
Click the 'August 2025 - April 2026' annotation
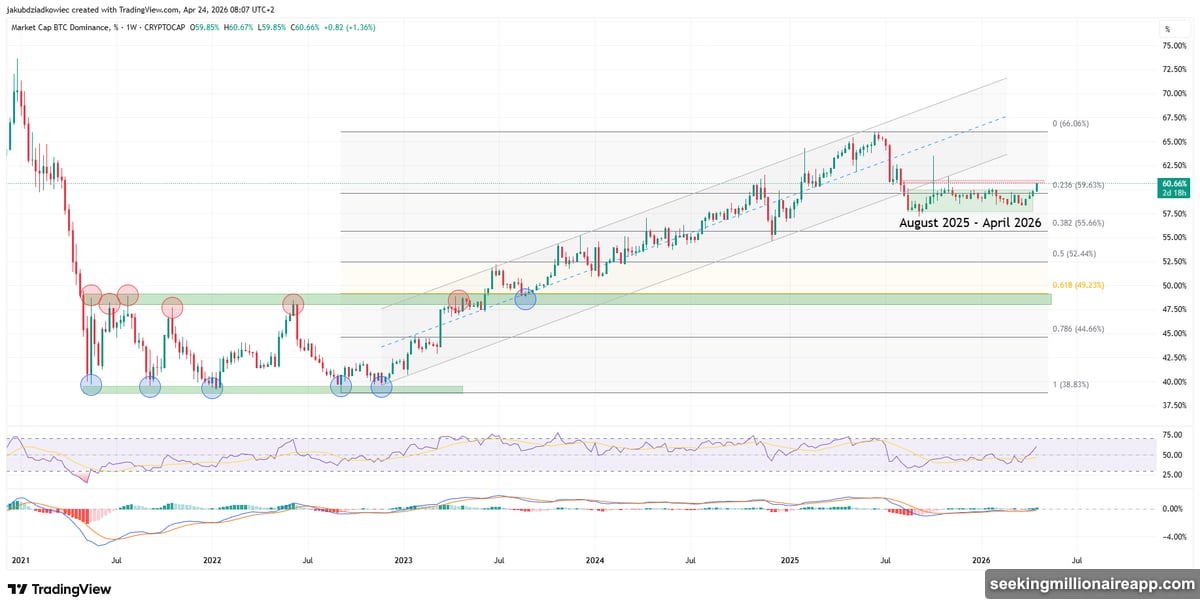click(971, 224)
